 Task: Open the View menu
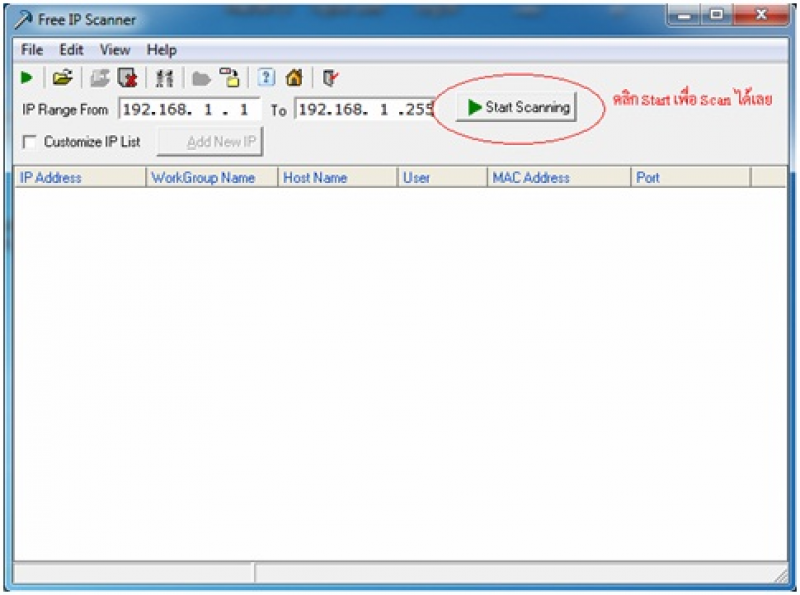pos(115,50)
